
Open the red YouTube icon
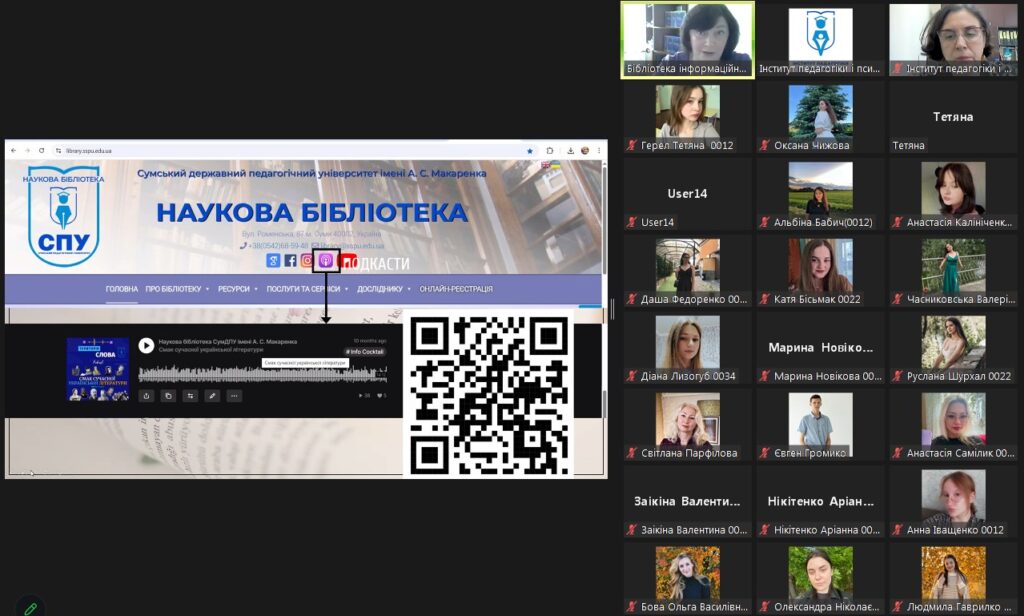point(347,261)
